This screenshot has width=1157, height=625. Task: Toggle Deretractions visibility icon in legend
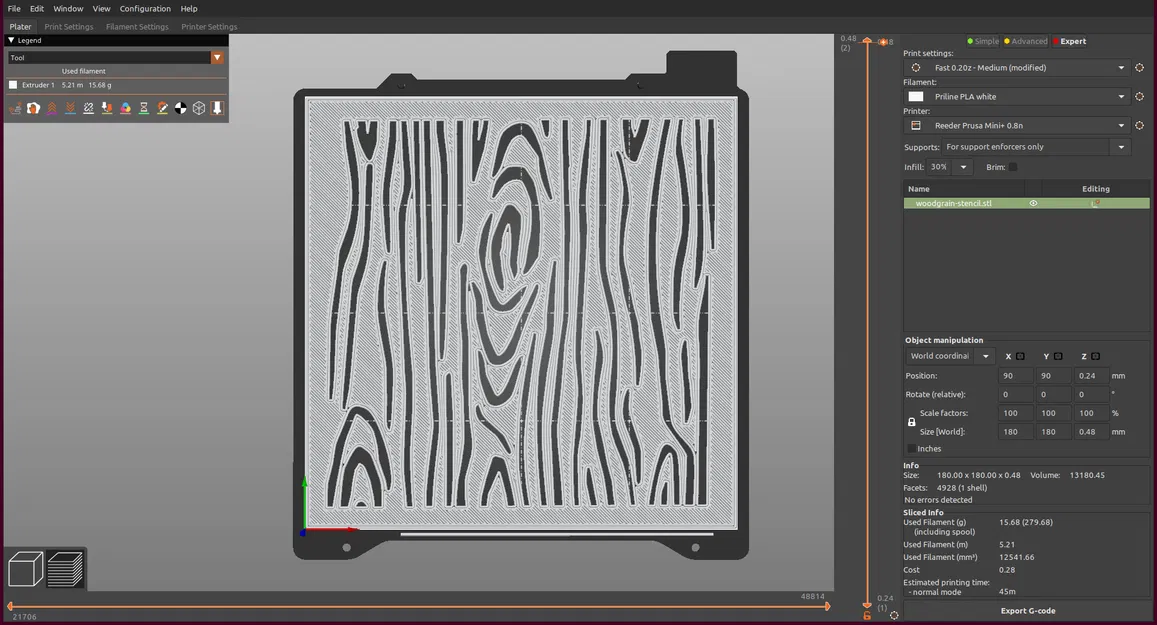click(x=70, y=108)
